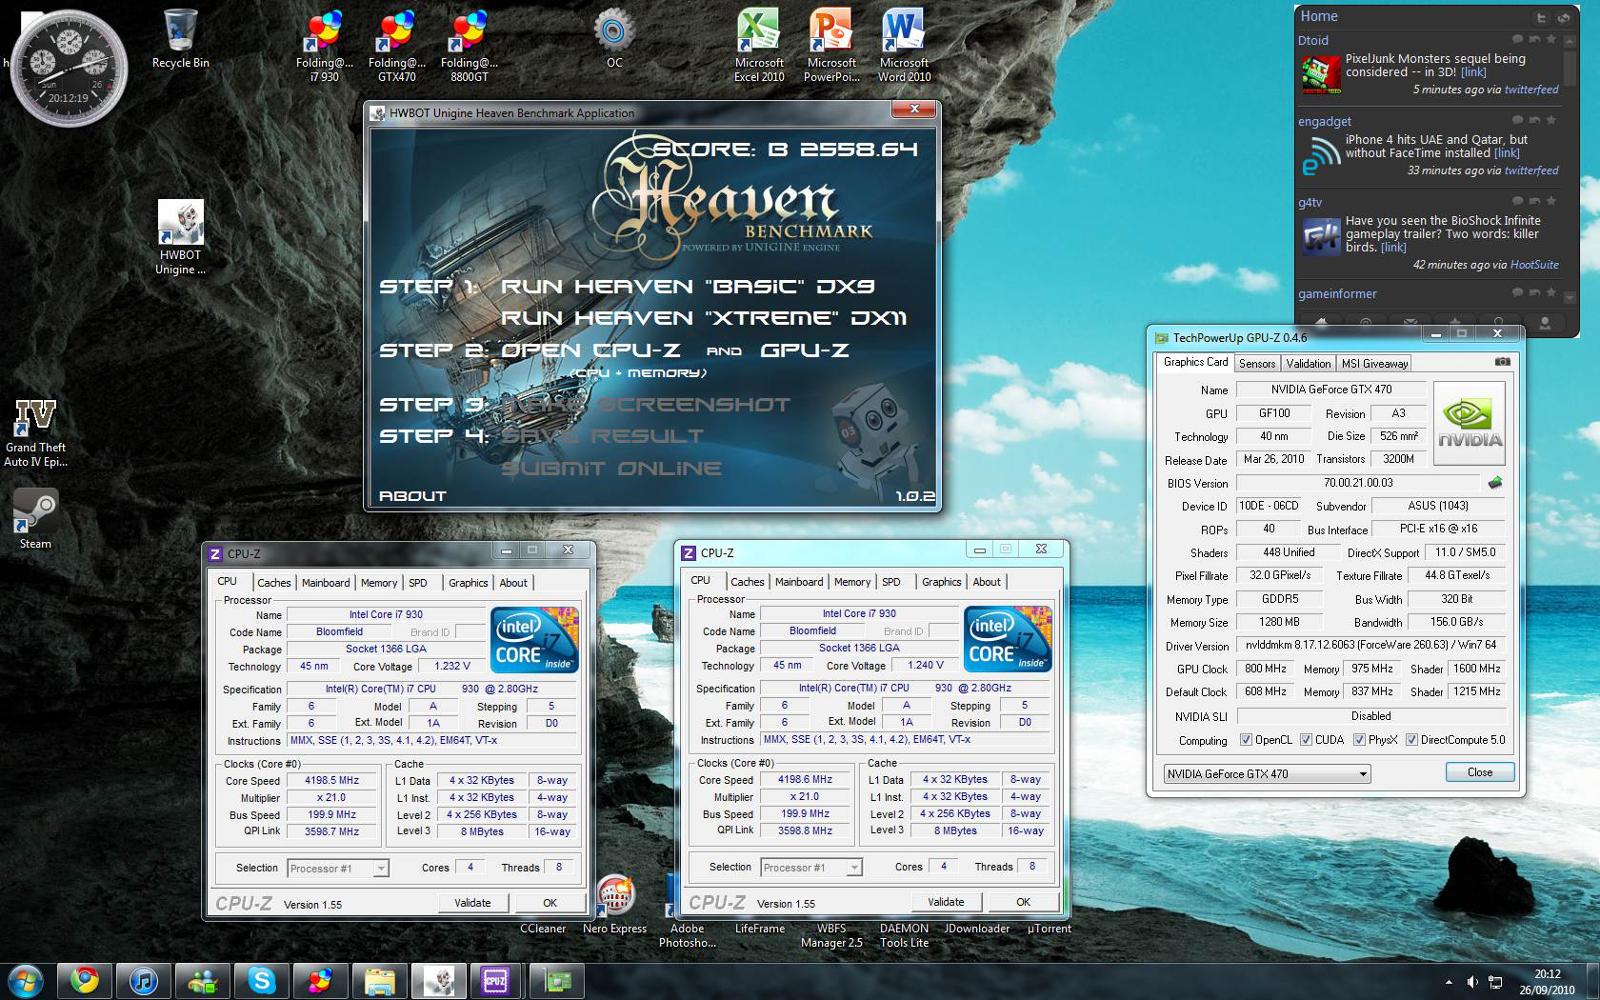
Task: Show hidden system tray icons arrow
Action: coord(1449,982)
